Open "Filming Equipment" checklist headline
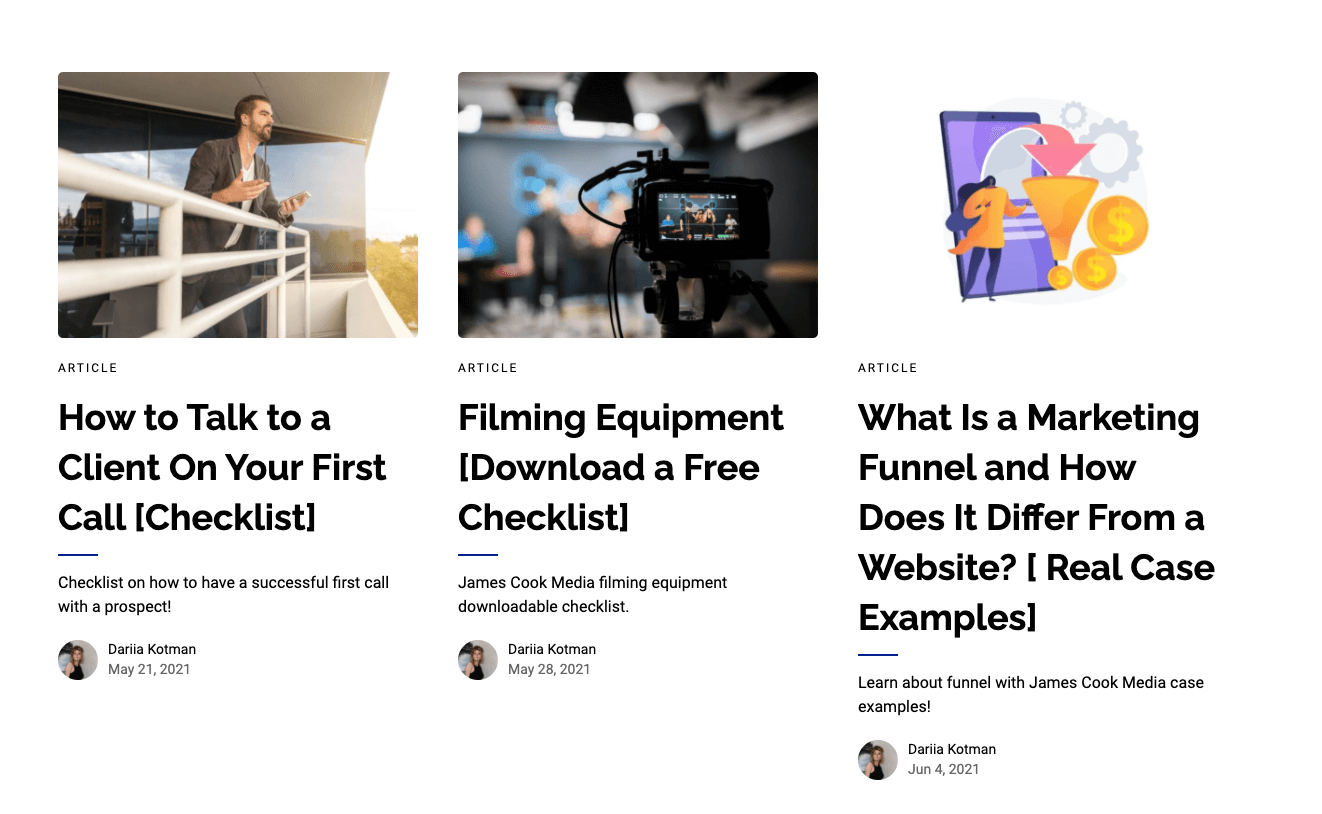The width and height of the screenshot is (1322, 814). (621, 467)
